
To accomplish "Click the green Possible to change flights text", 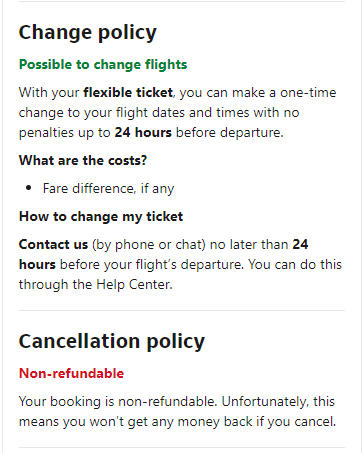I will (103, 64).
